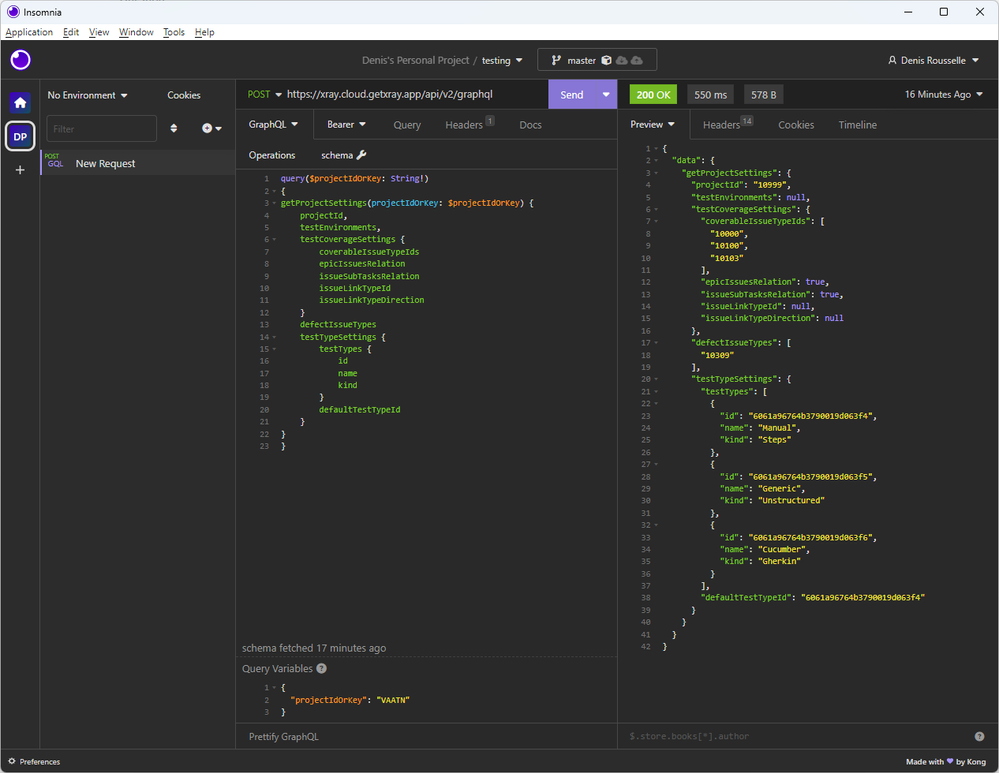This screenshot has width=999, height=773.
Task: Open the Denis Rousselle account menu
Action: 933,60
